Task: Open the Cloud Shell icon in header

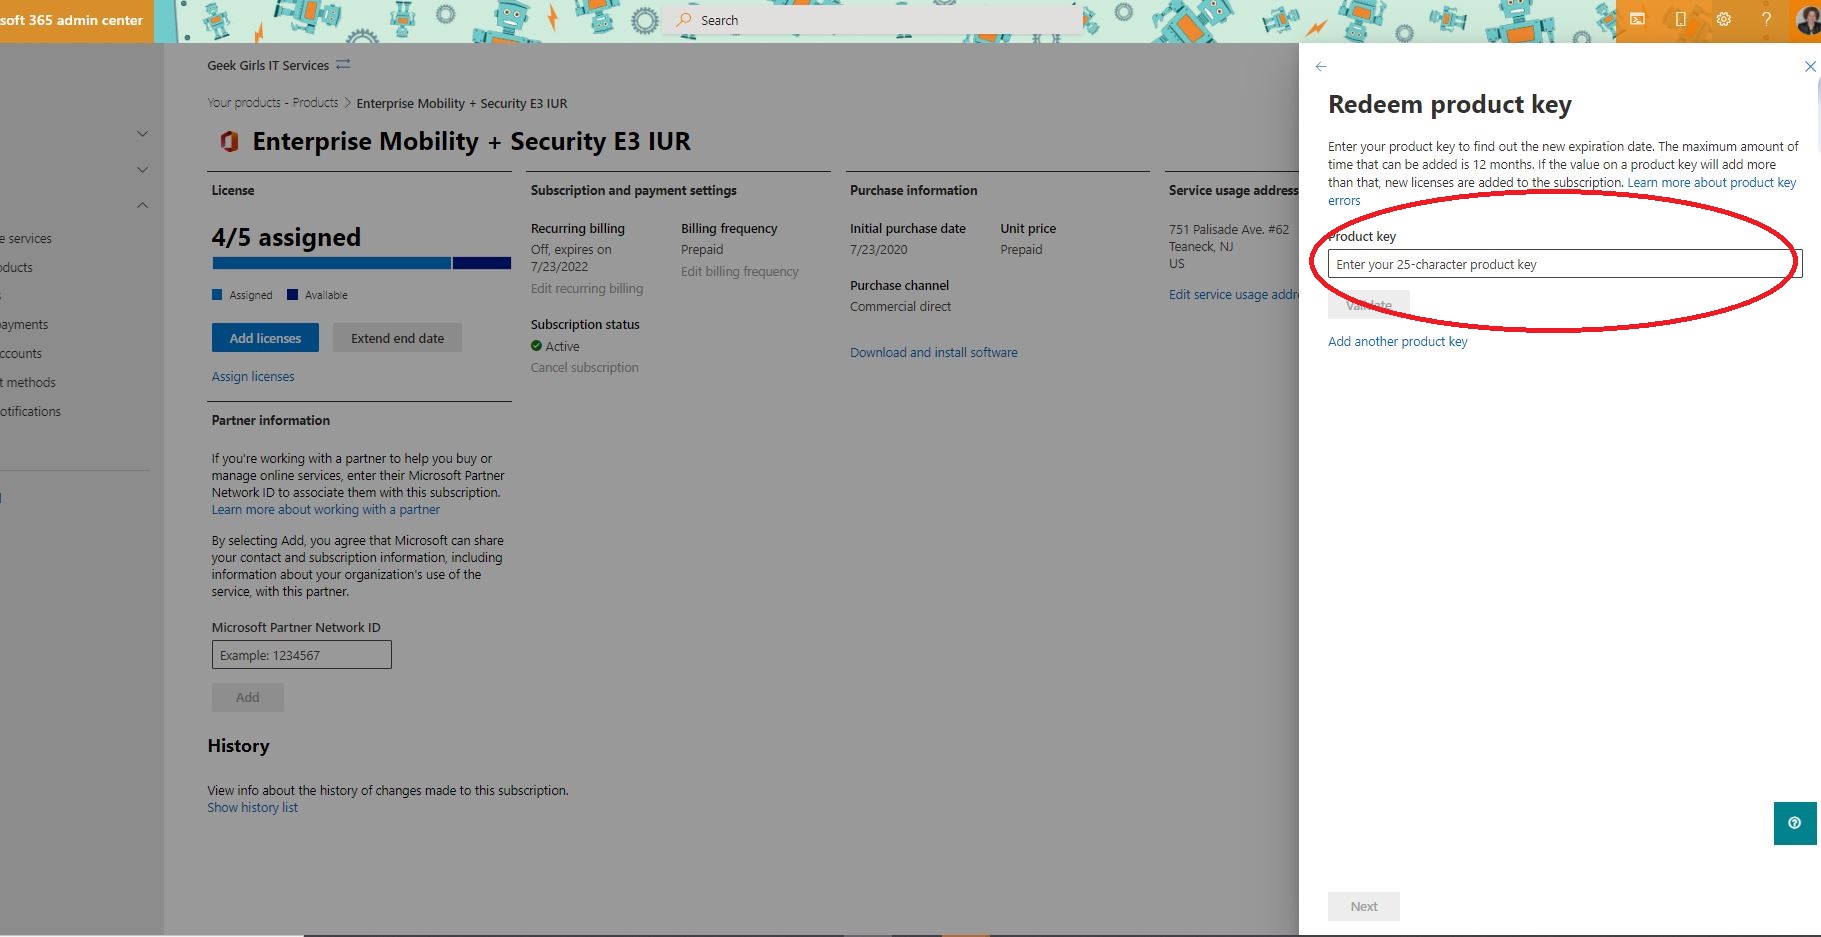Action: 1637,20
